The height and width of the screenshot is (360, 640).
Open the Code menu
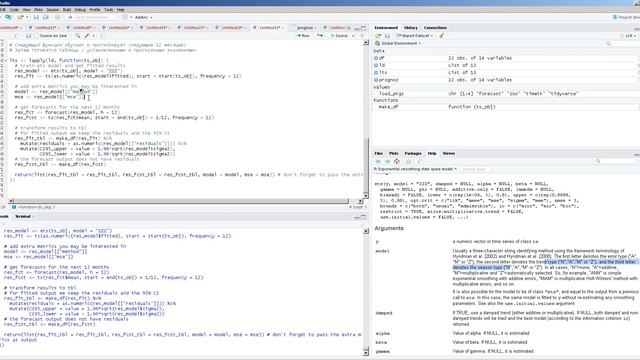click(14, 9)
